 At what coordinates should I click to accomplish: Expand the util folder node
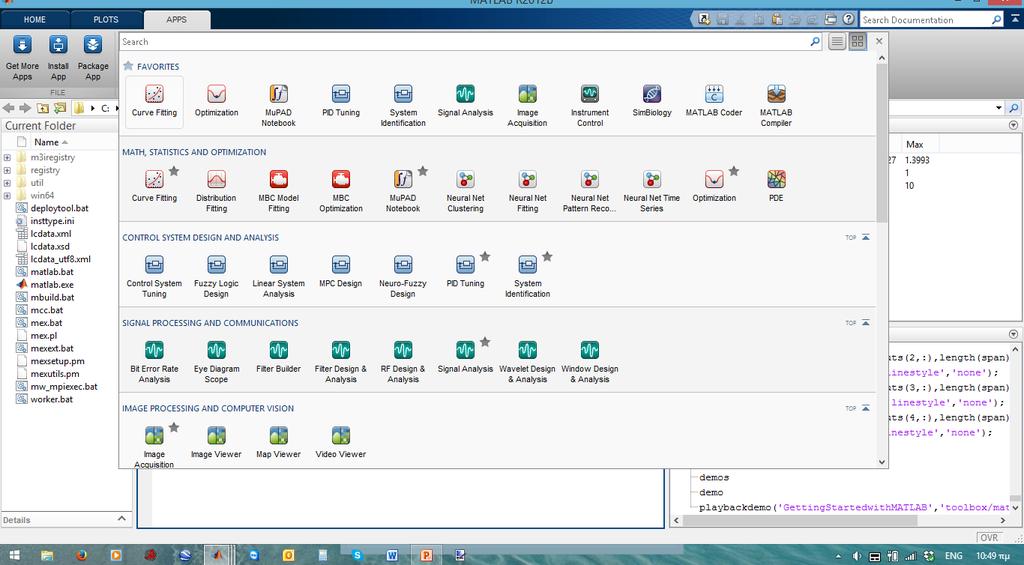7,183
